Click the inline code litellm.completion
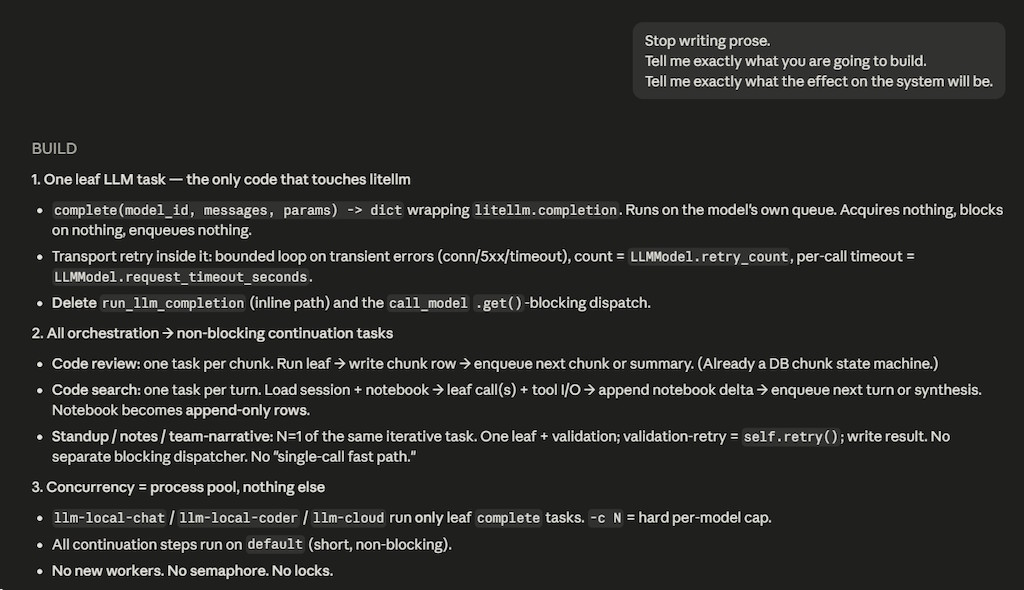This screenshot has height=590, width=1024. click(546, 210)
